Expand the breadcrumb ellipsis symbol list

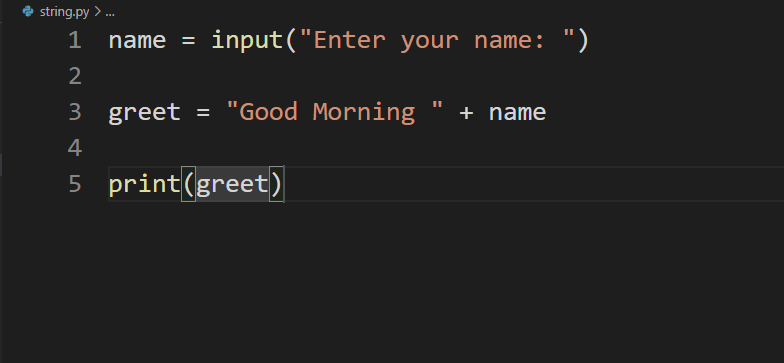(110, 12)
